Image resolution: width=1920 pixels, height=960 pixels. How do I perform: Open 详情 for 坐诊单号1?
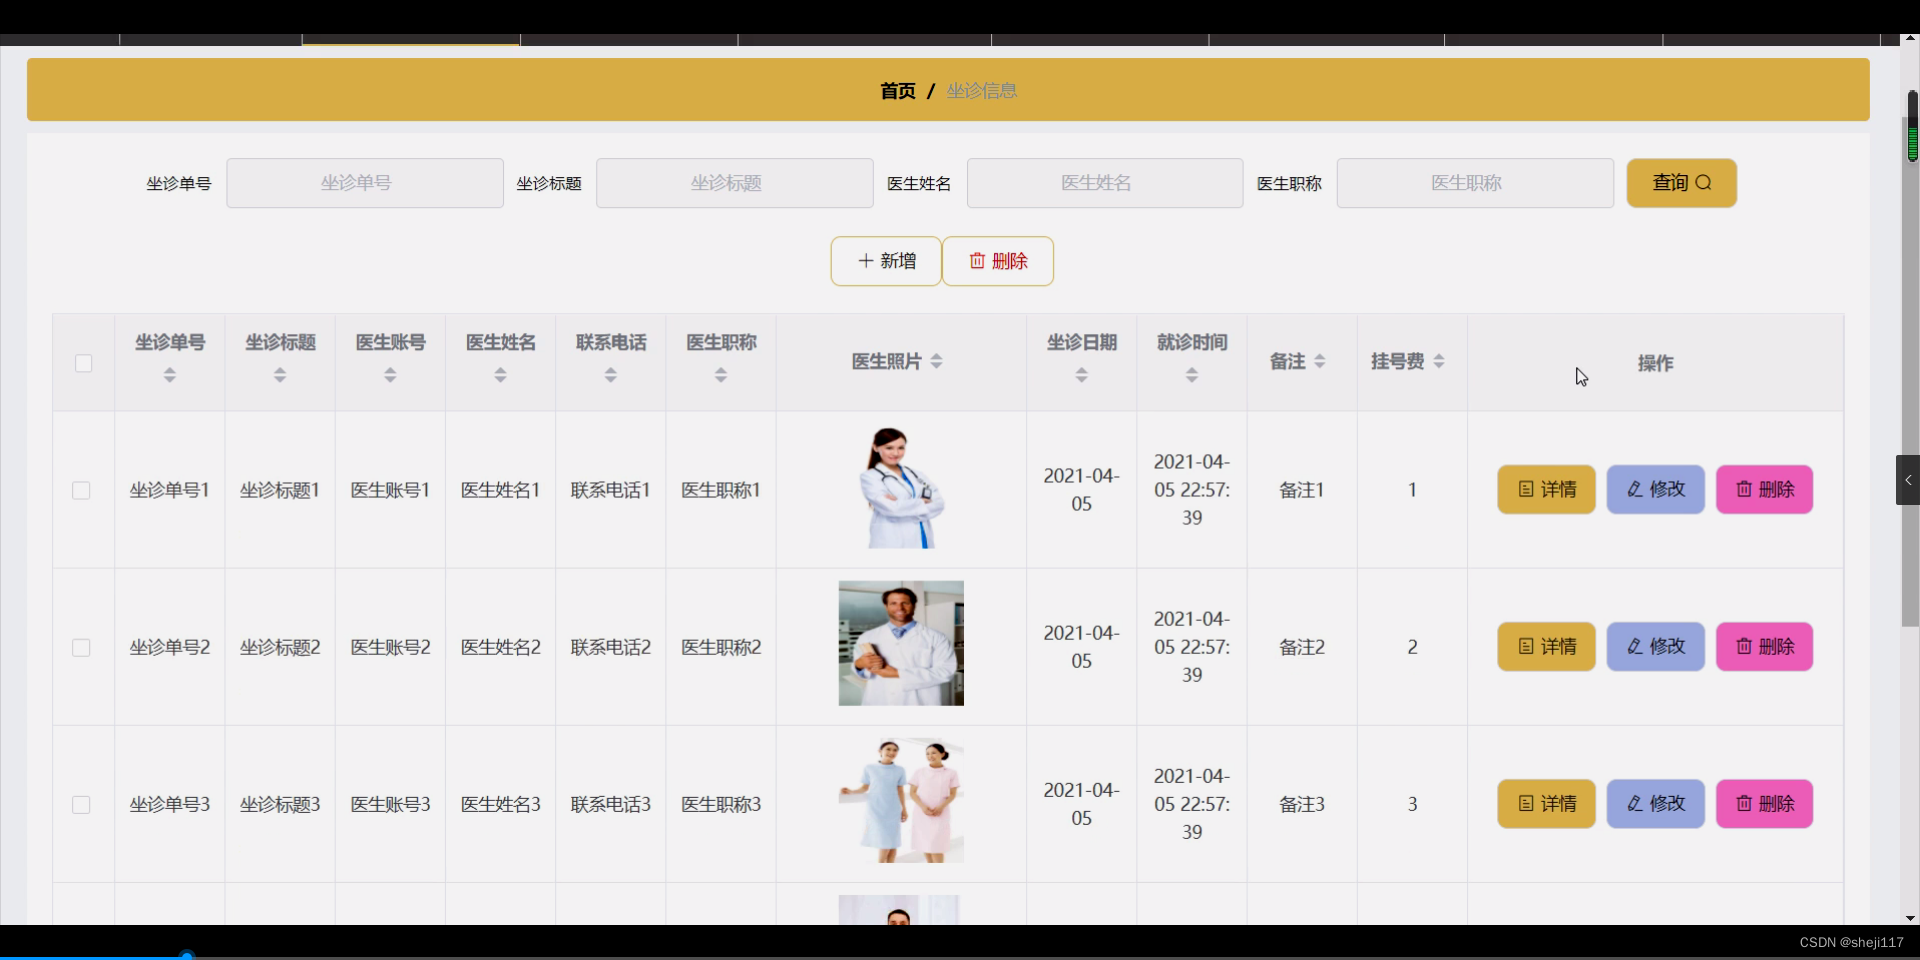[x=1546, y=489]
